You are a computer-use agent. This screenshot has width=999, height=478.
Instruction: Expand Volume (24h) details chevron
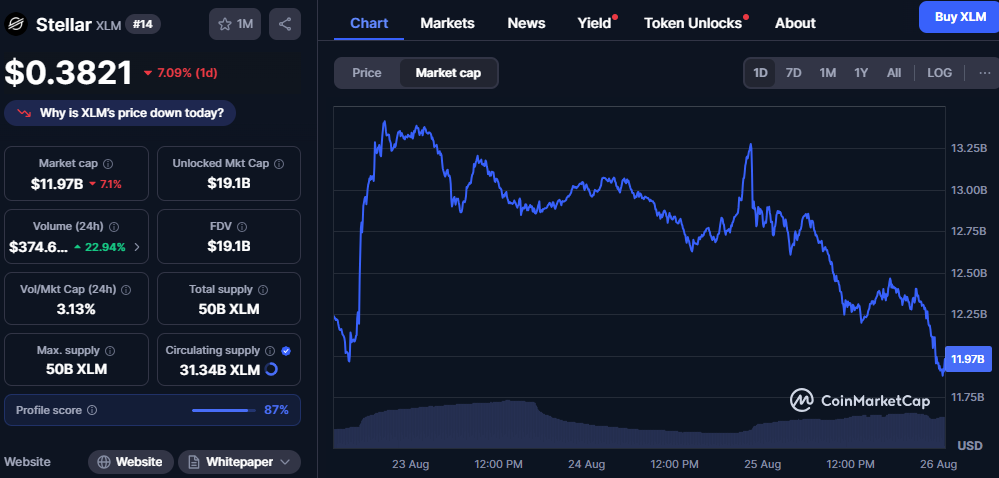tap(137, 247)
